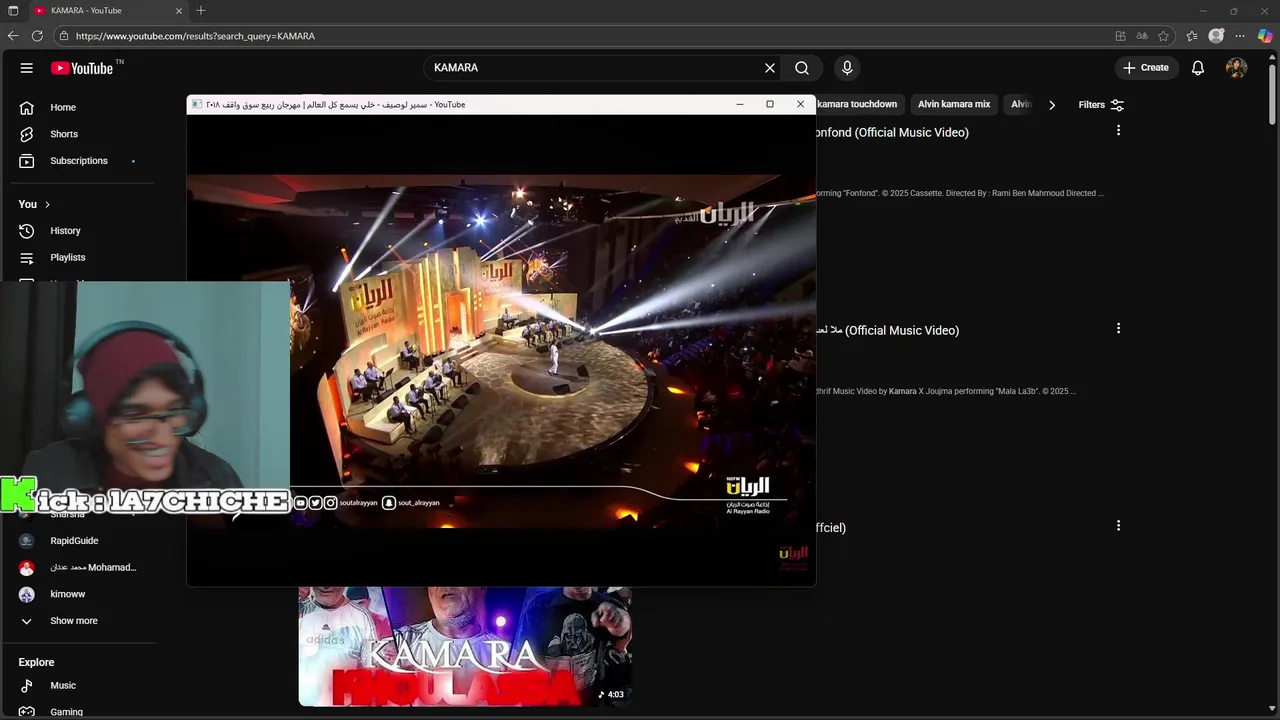View site information lock icon
Screen dimensions: 1280x720
[64, 36]
